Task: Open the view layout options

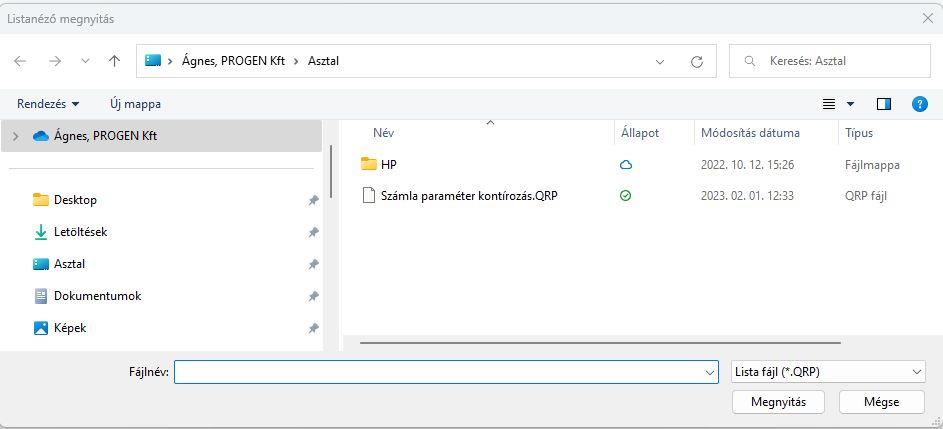Action: point(838,104)
